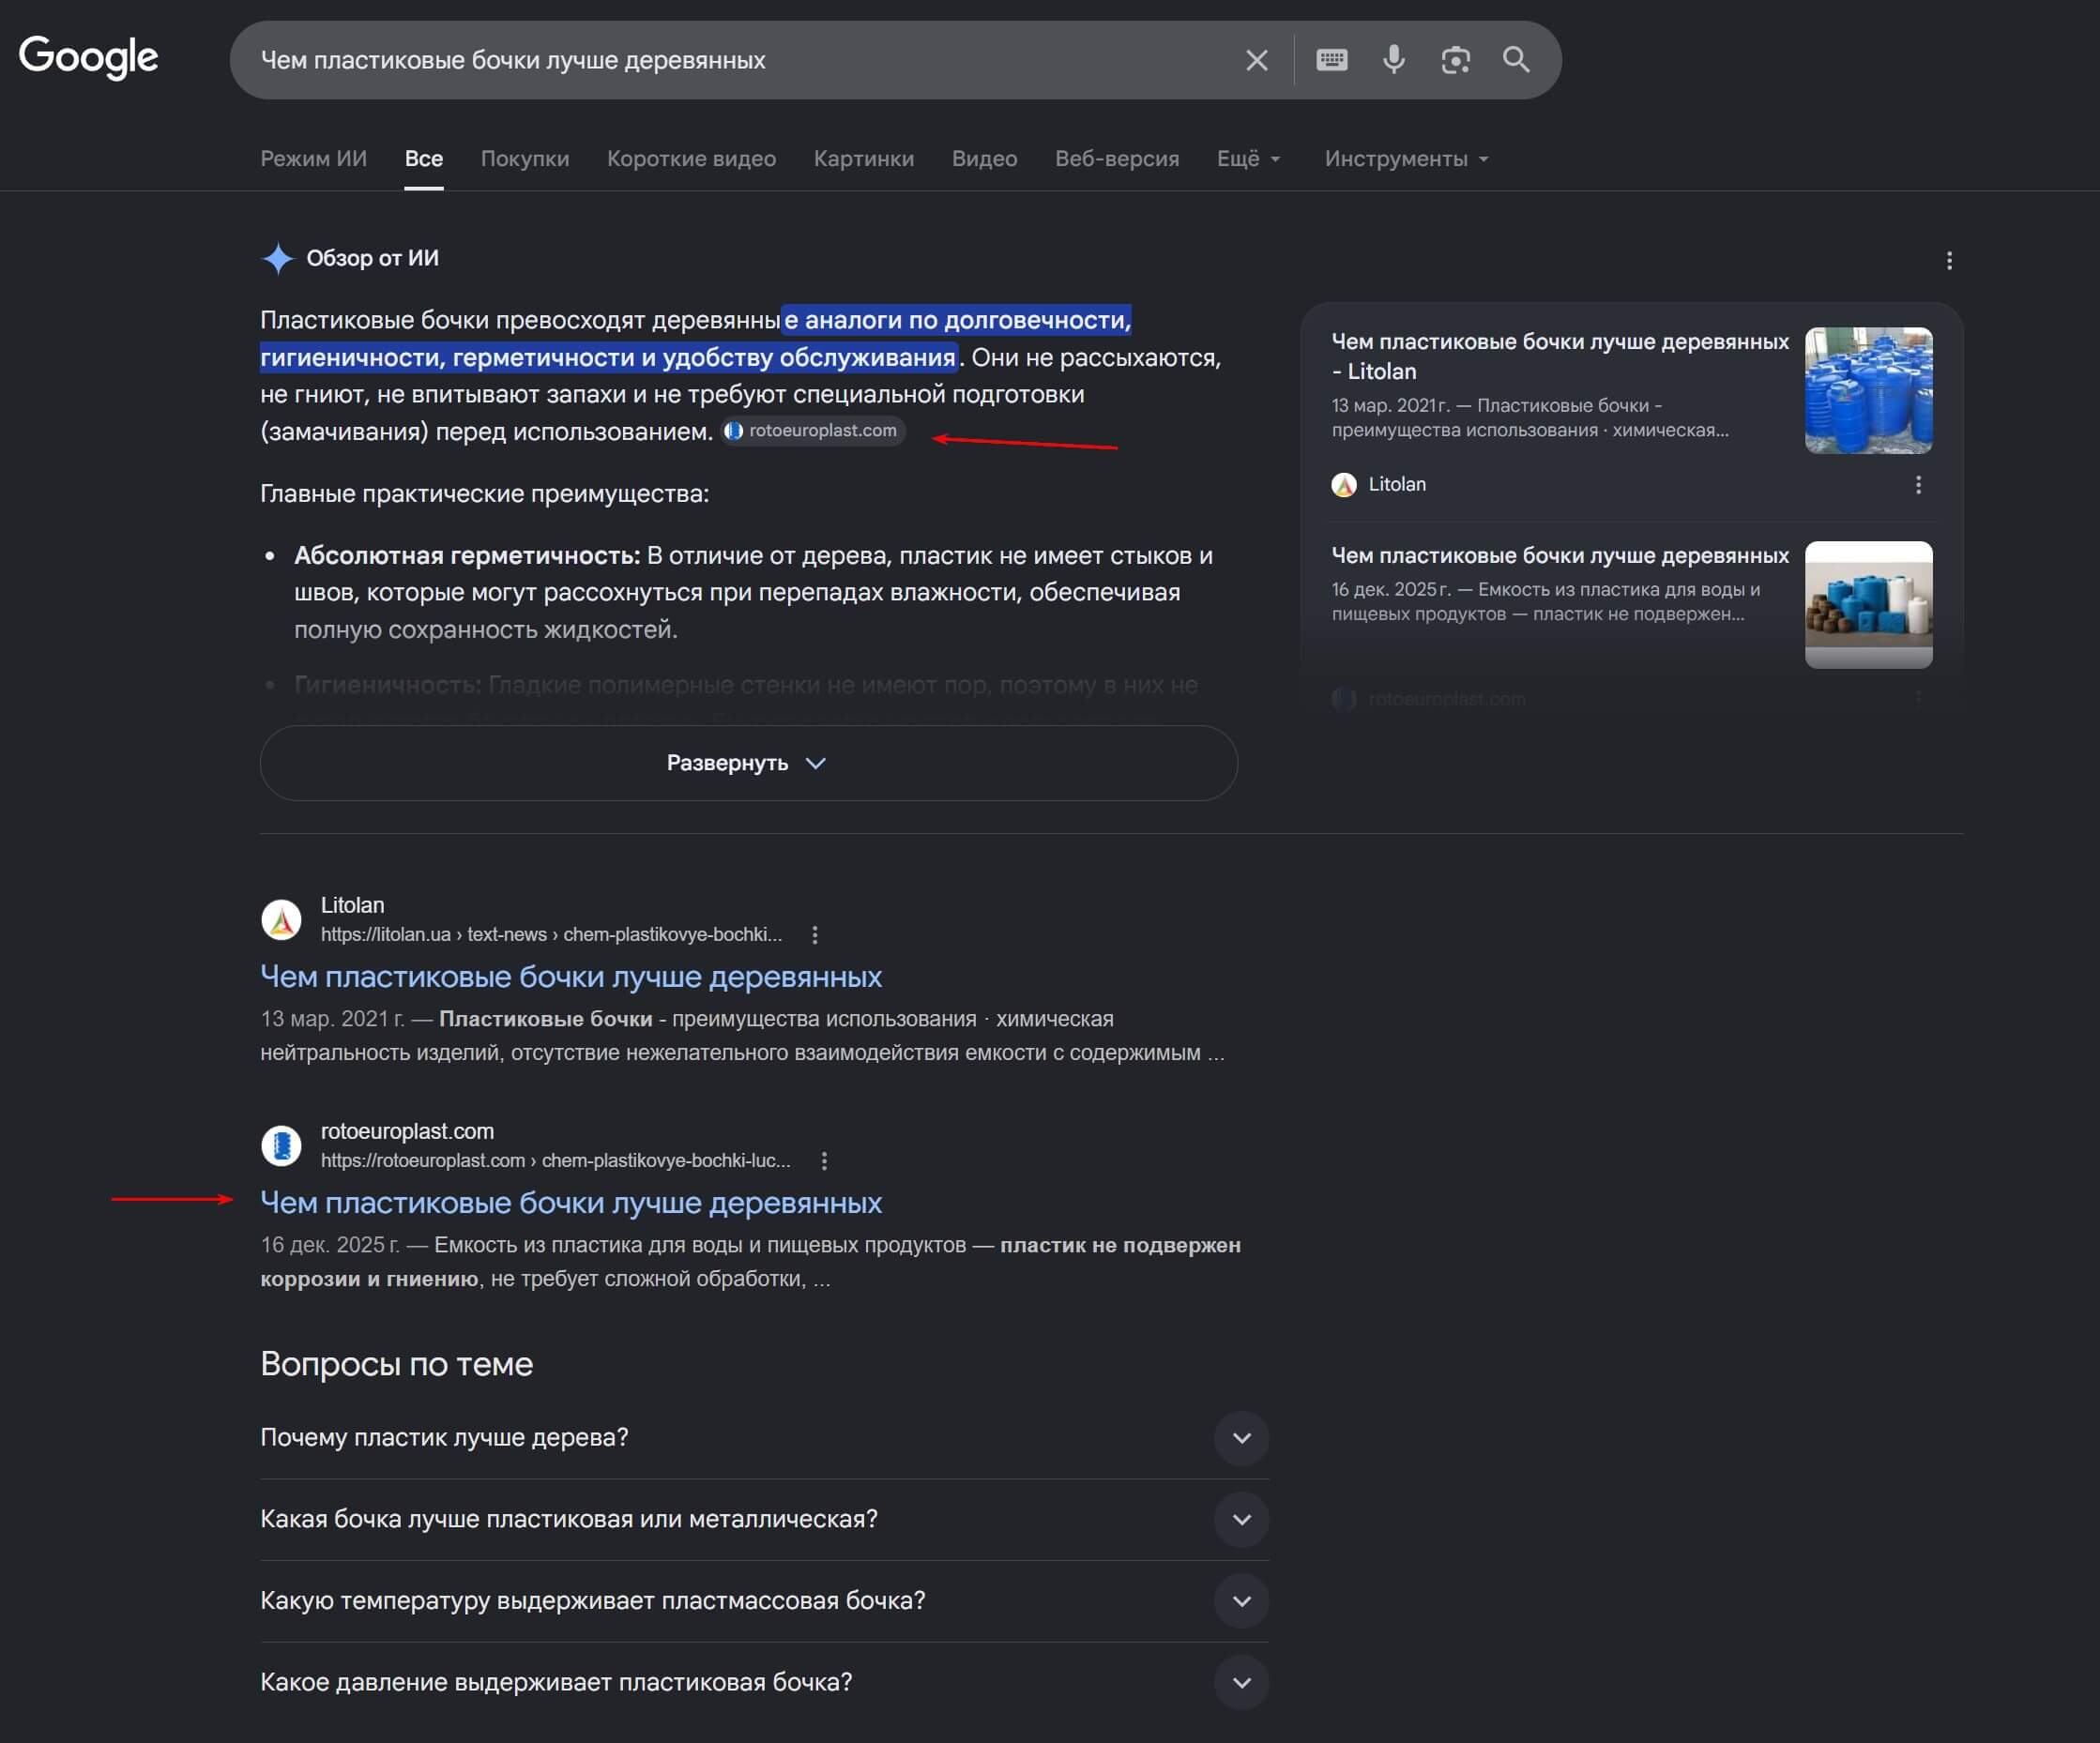Click the rotoeuroplast.com site name above result

pyautogui.click(x=407, y=1131)
